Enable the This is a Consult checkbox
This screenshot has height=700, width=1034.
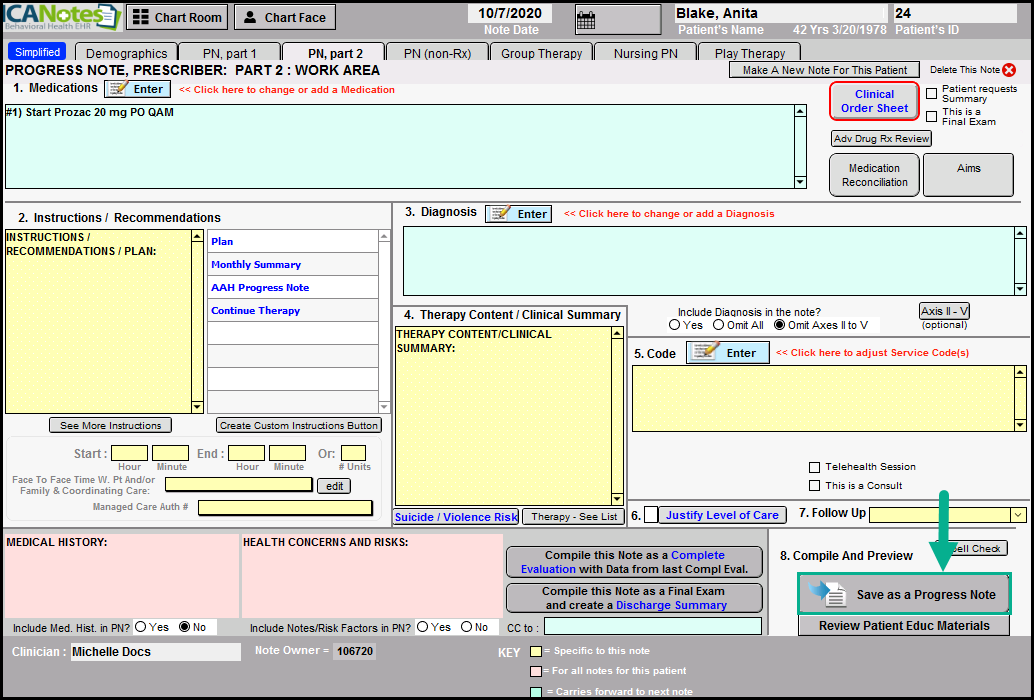(815, 486)
